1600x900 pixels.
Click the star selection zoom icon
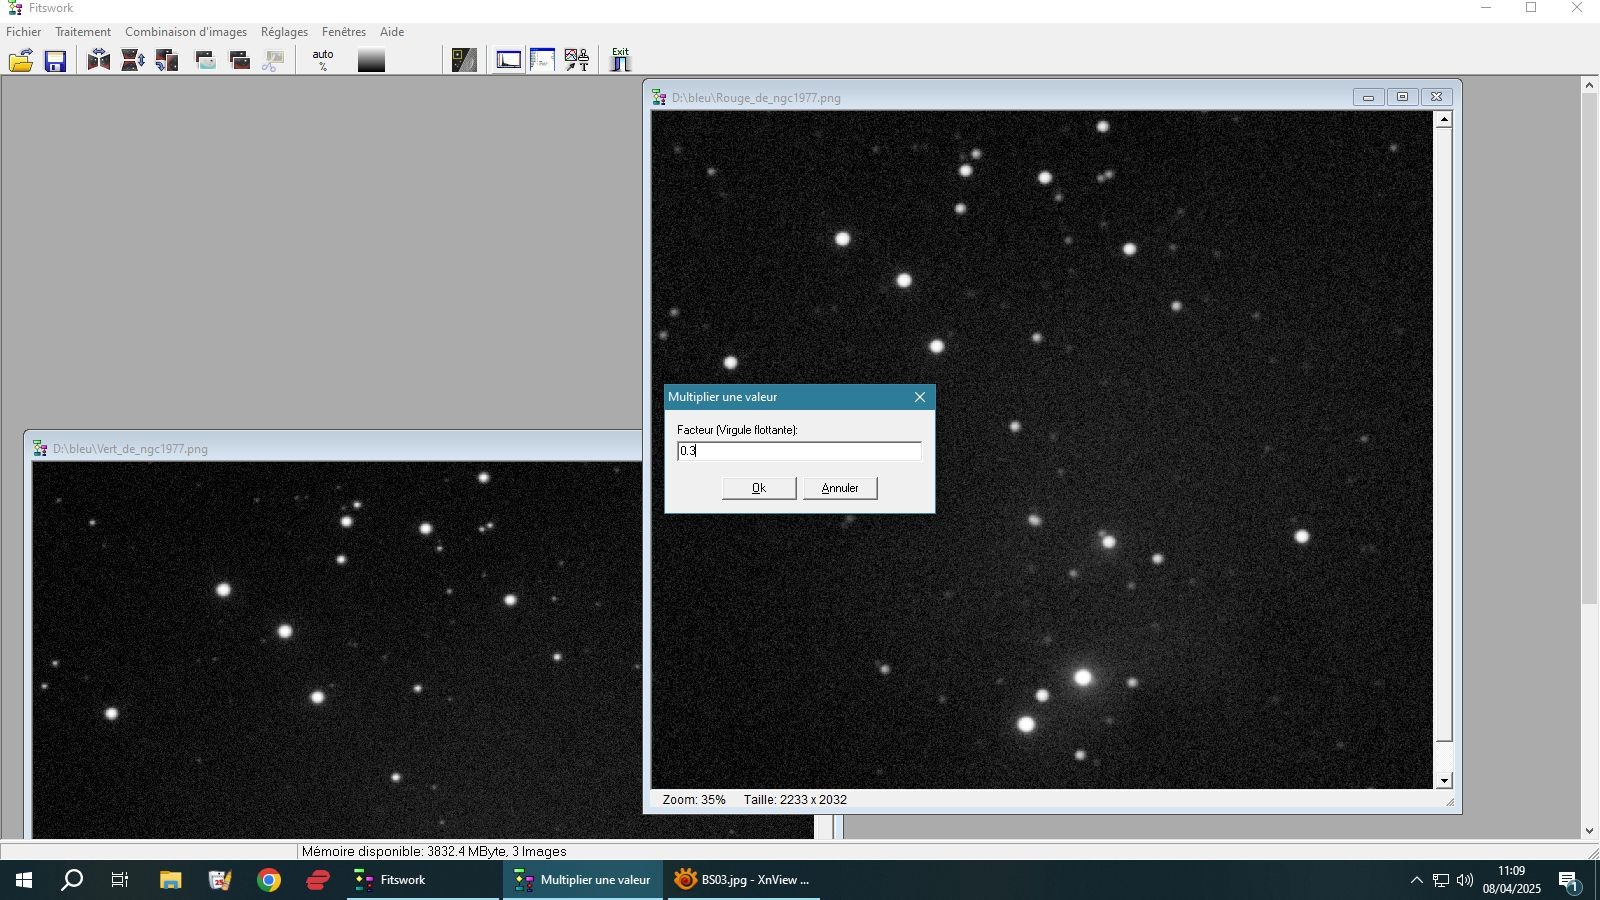coord(464,61)
